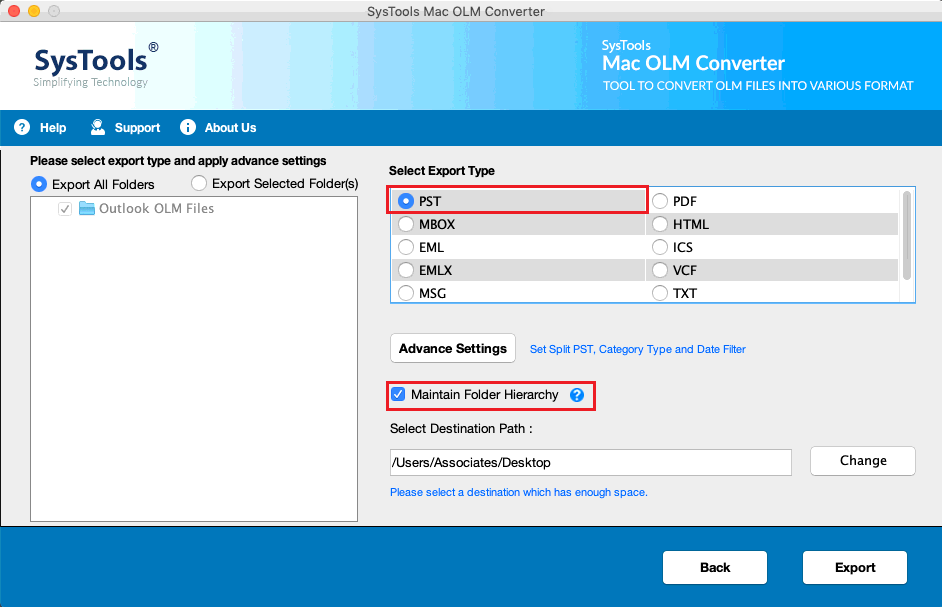Choose HTML export type
942x607 pixels.
click(x=660, y=224)
